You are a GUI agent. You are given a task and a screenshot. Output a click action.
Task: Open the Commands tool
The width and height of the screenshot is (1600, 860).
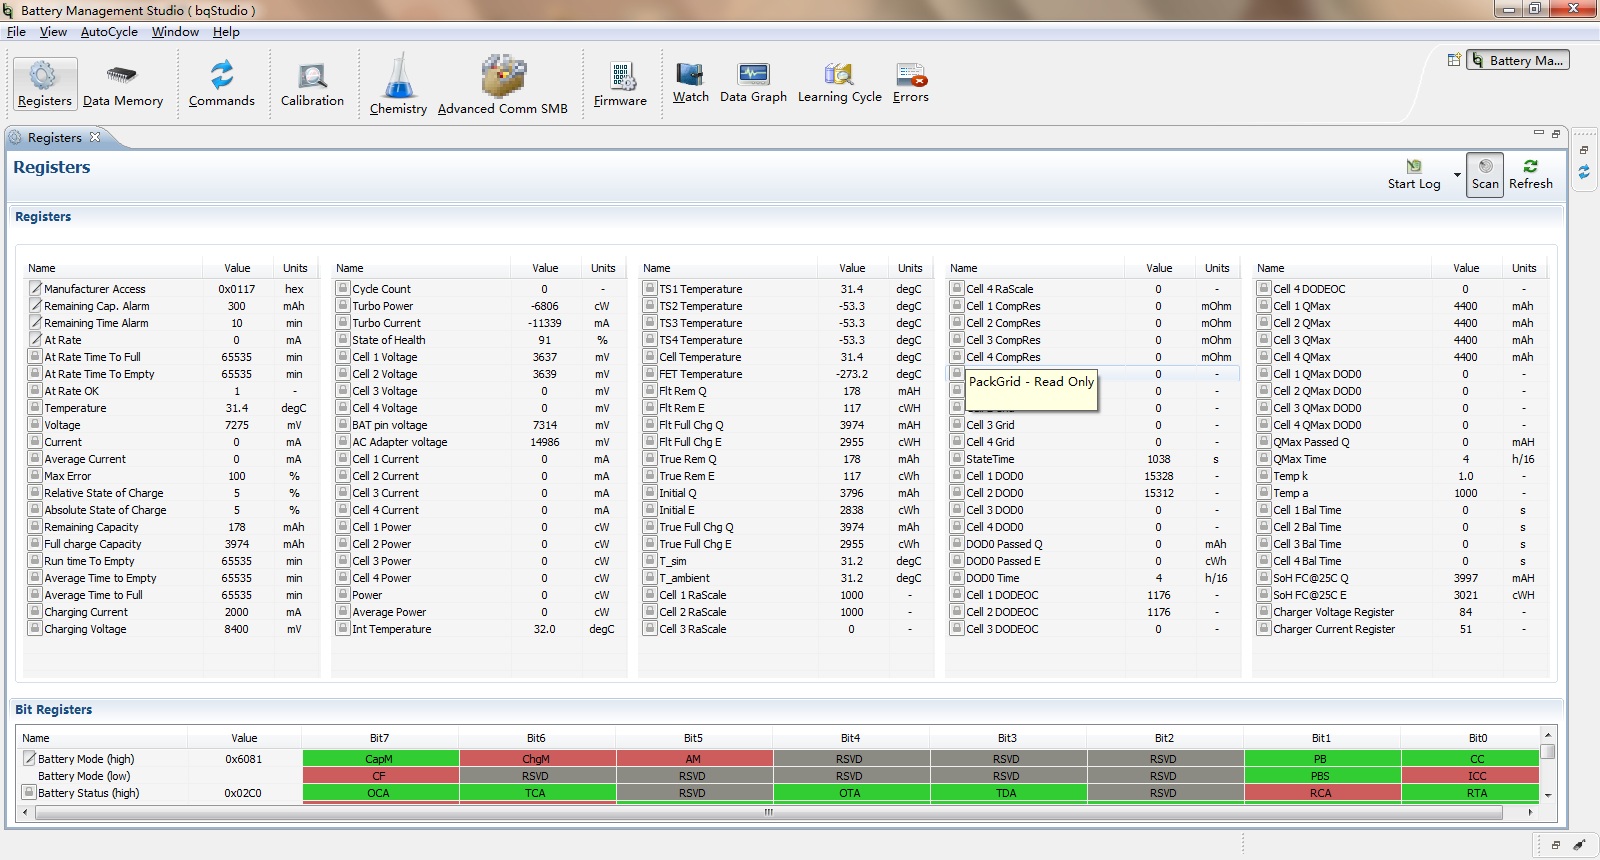click(x=222, y=84)
